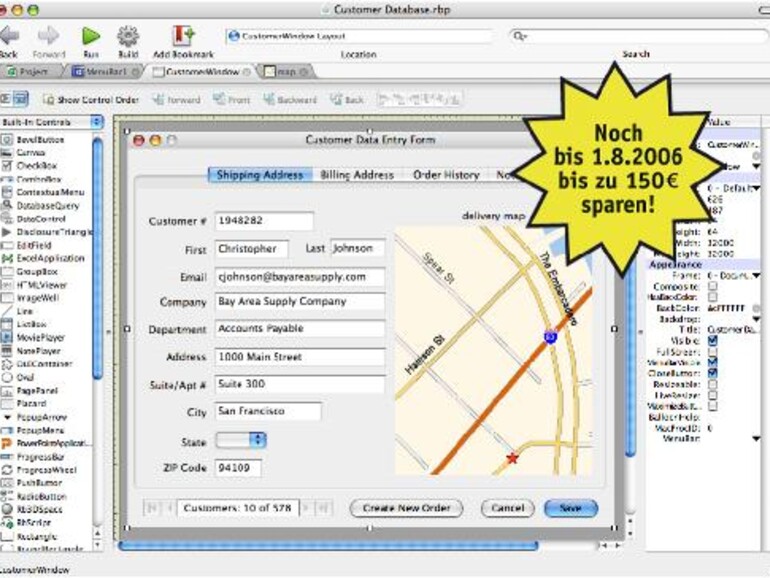Click the Add Bookmark icon
770x578 pixels.
tap(184, 35)
